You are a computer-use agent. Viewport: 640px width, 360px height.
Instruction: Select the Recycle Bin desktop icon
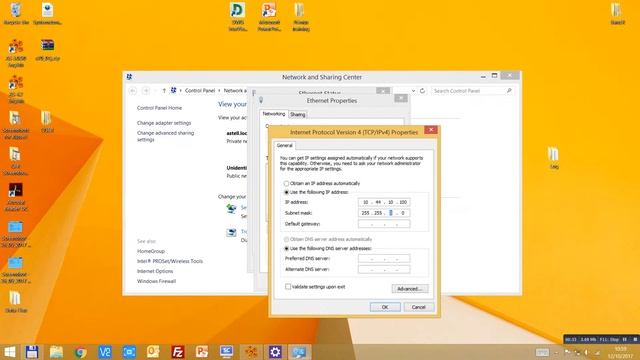point(16,13)
